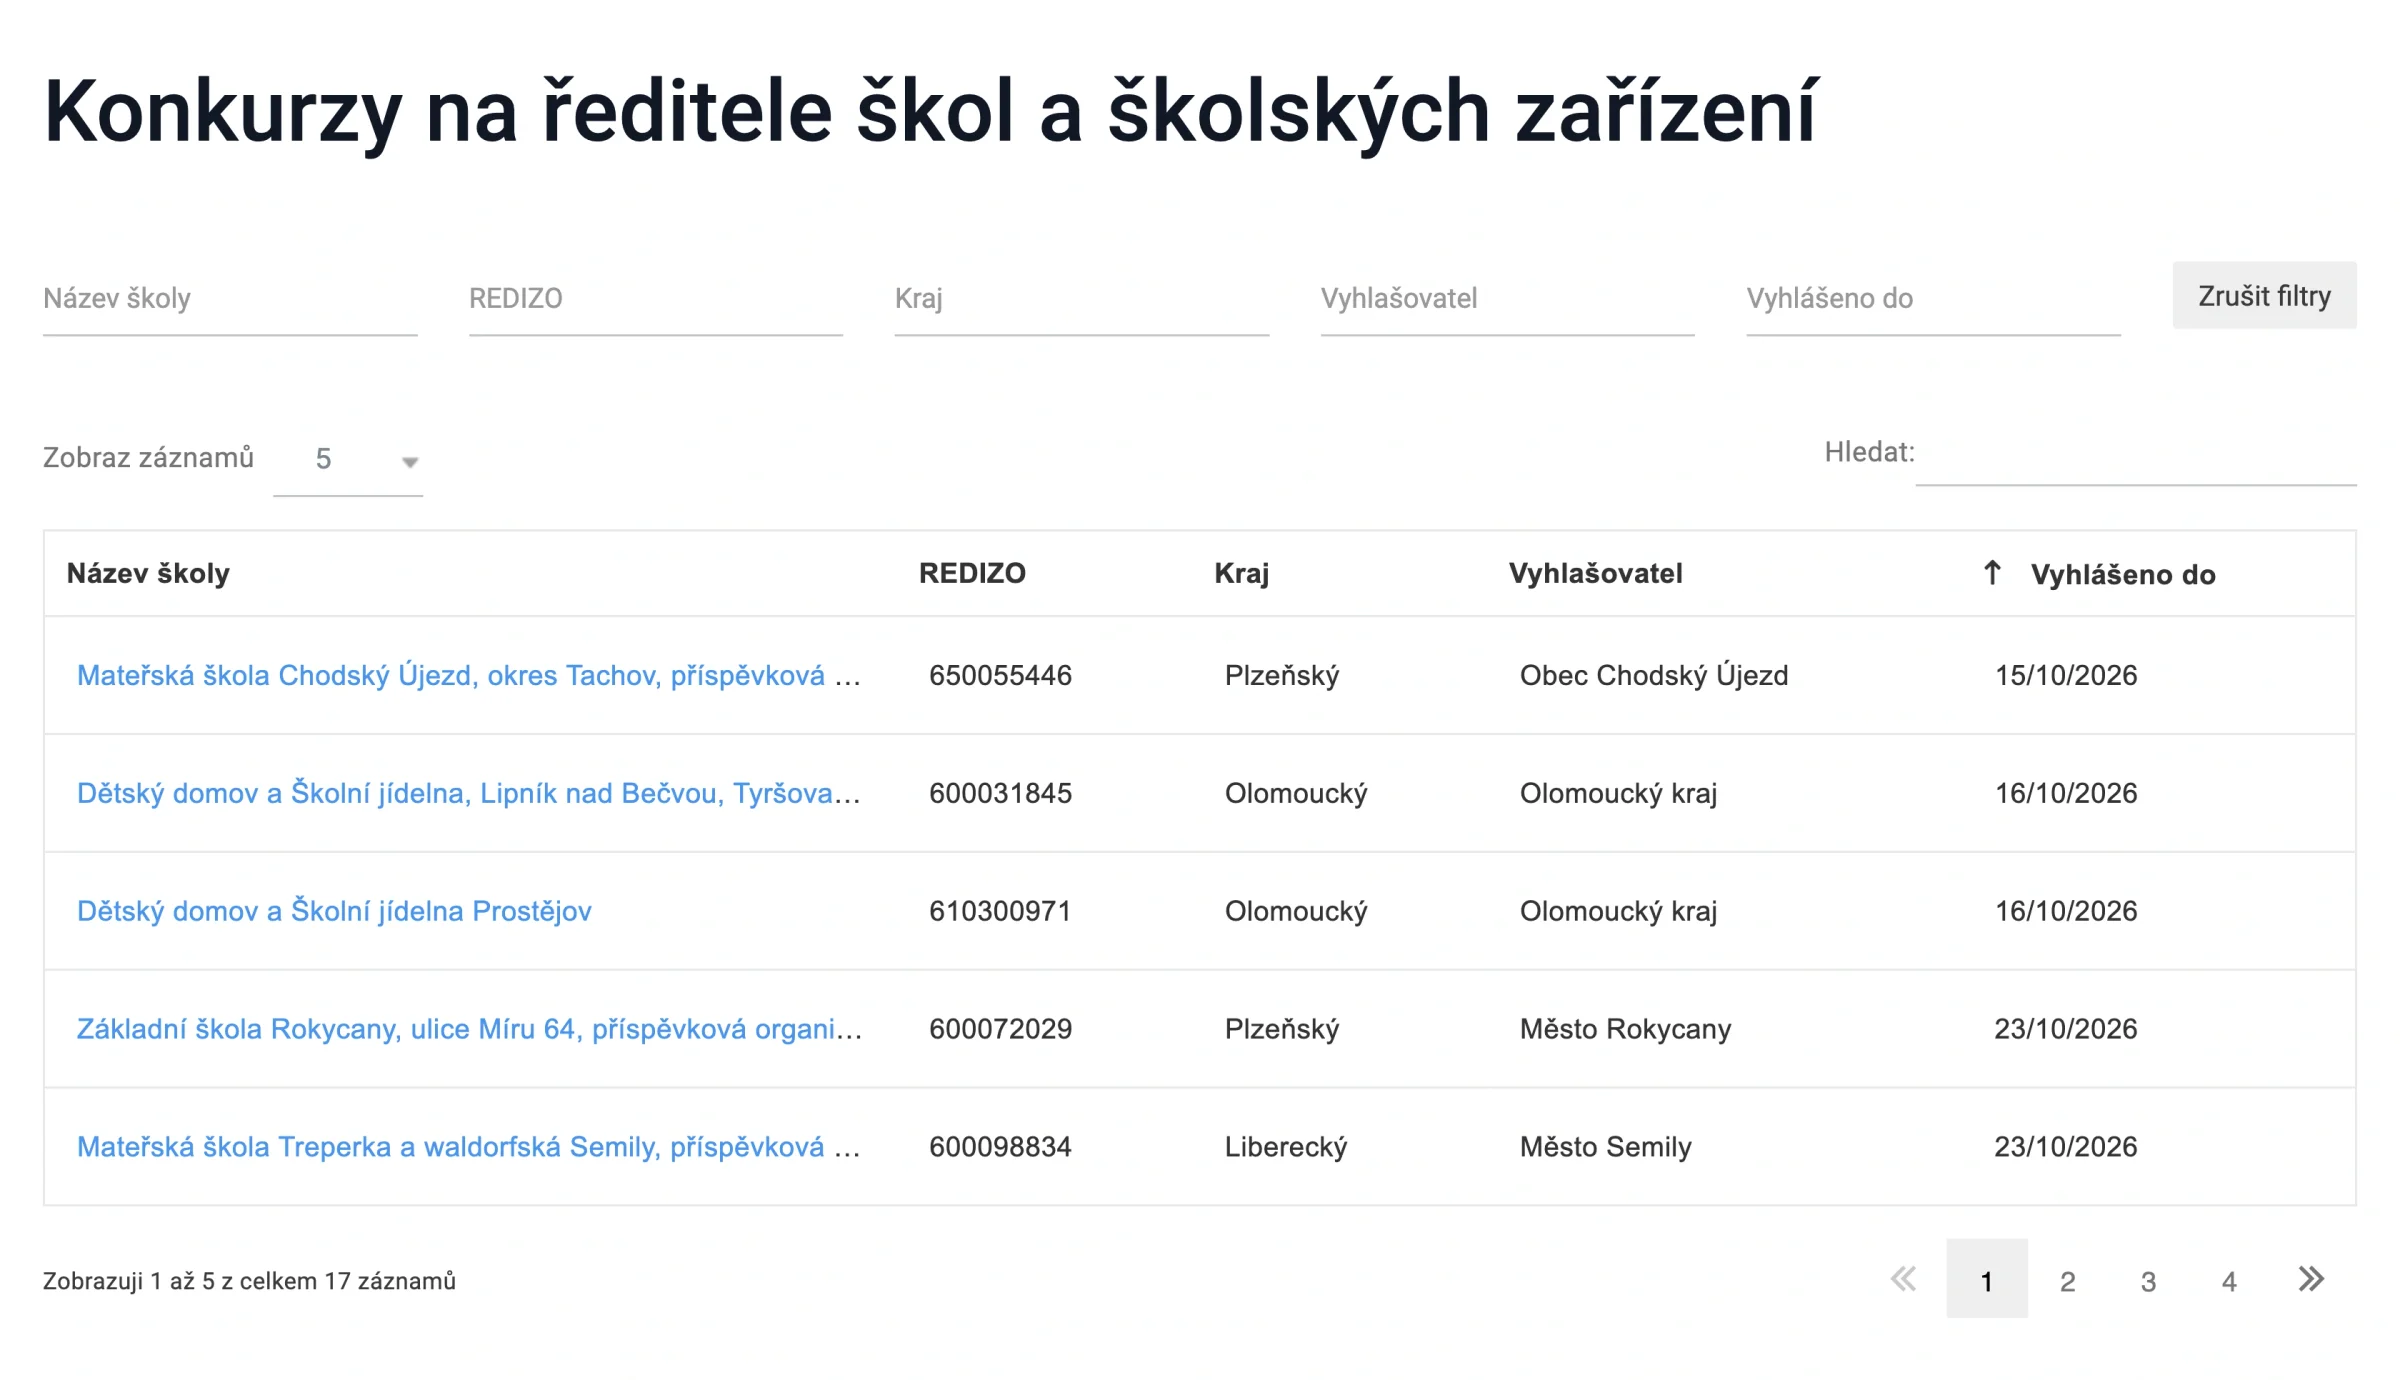Sort by Název školy column header
Screen dimensions: 2400x1380
(x=148, y=574)
